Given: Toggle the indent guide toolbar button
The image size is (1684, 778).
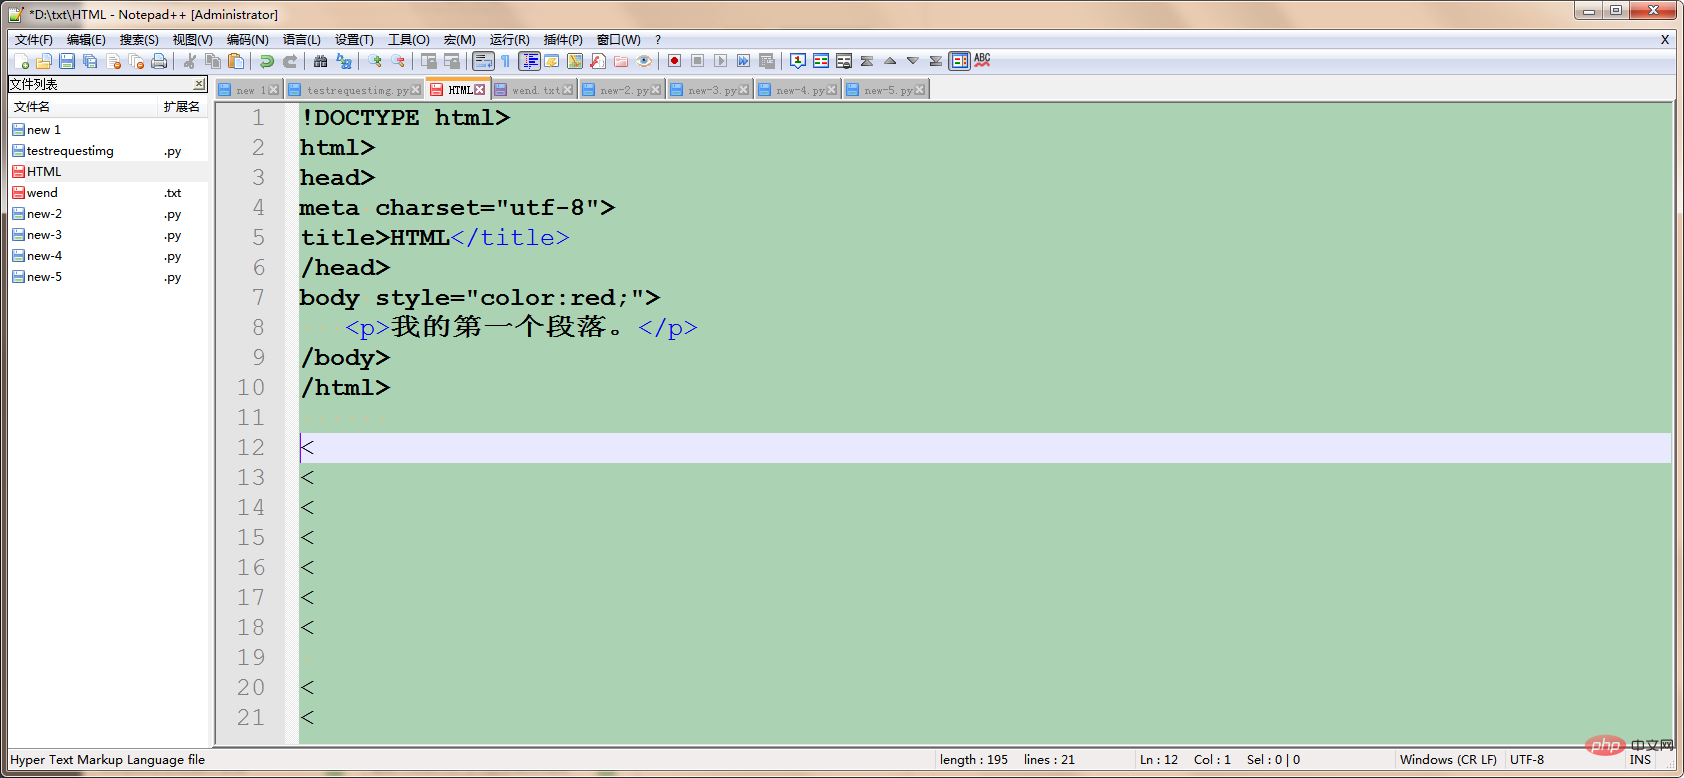Looking at the screenshot, I should coord(529,61).
